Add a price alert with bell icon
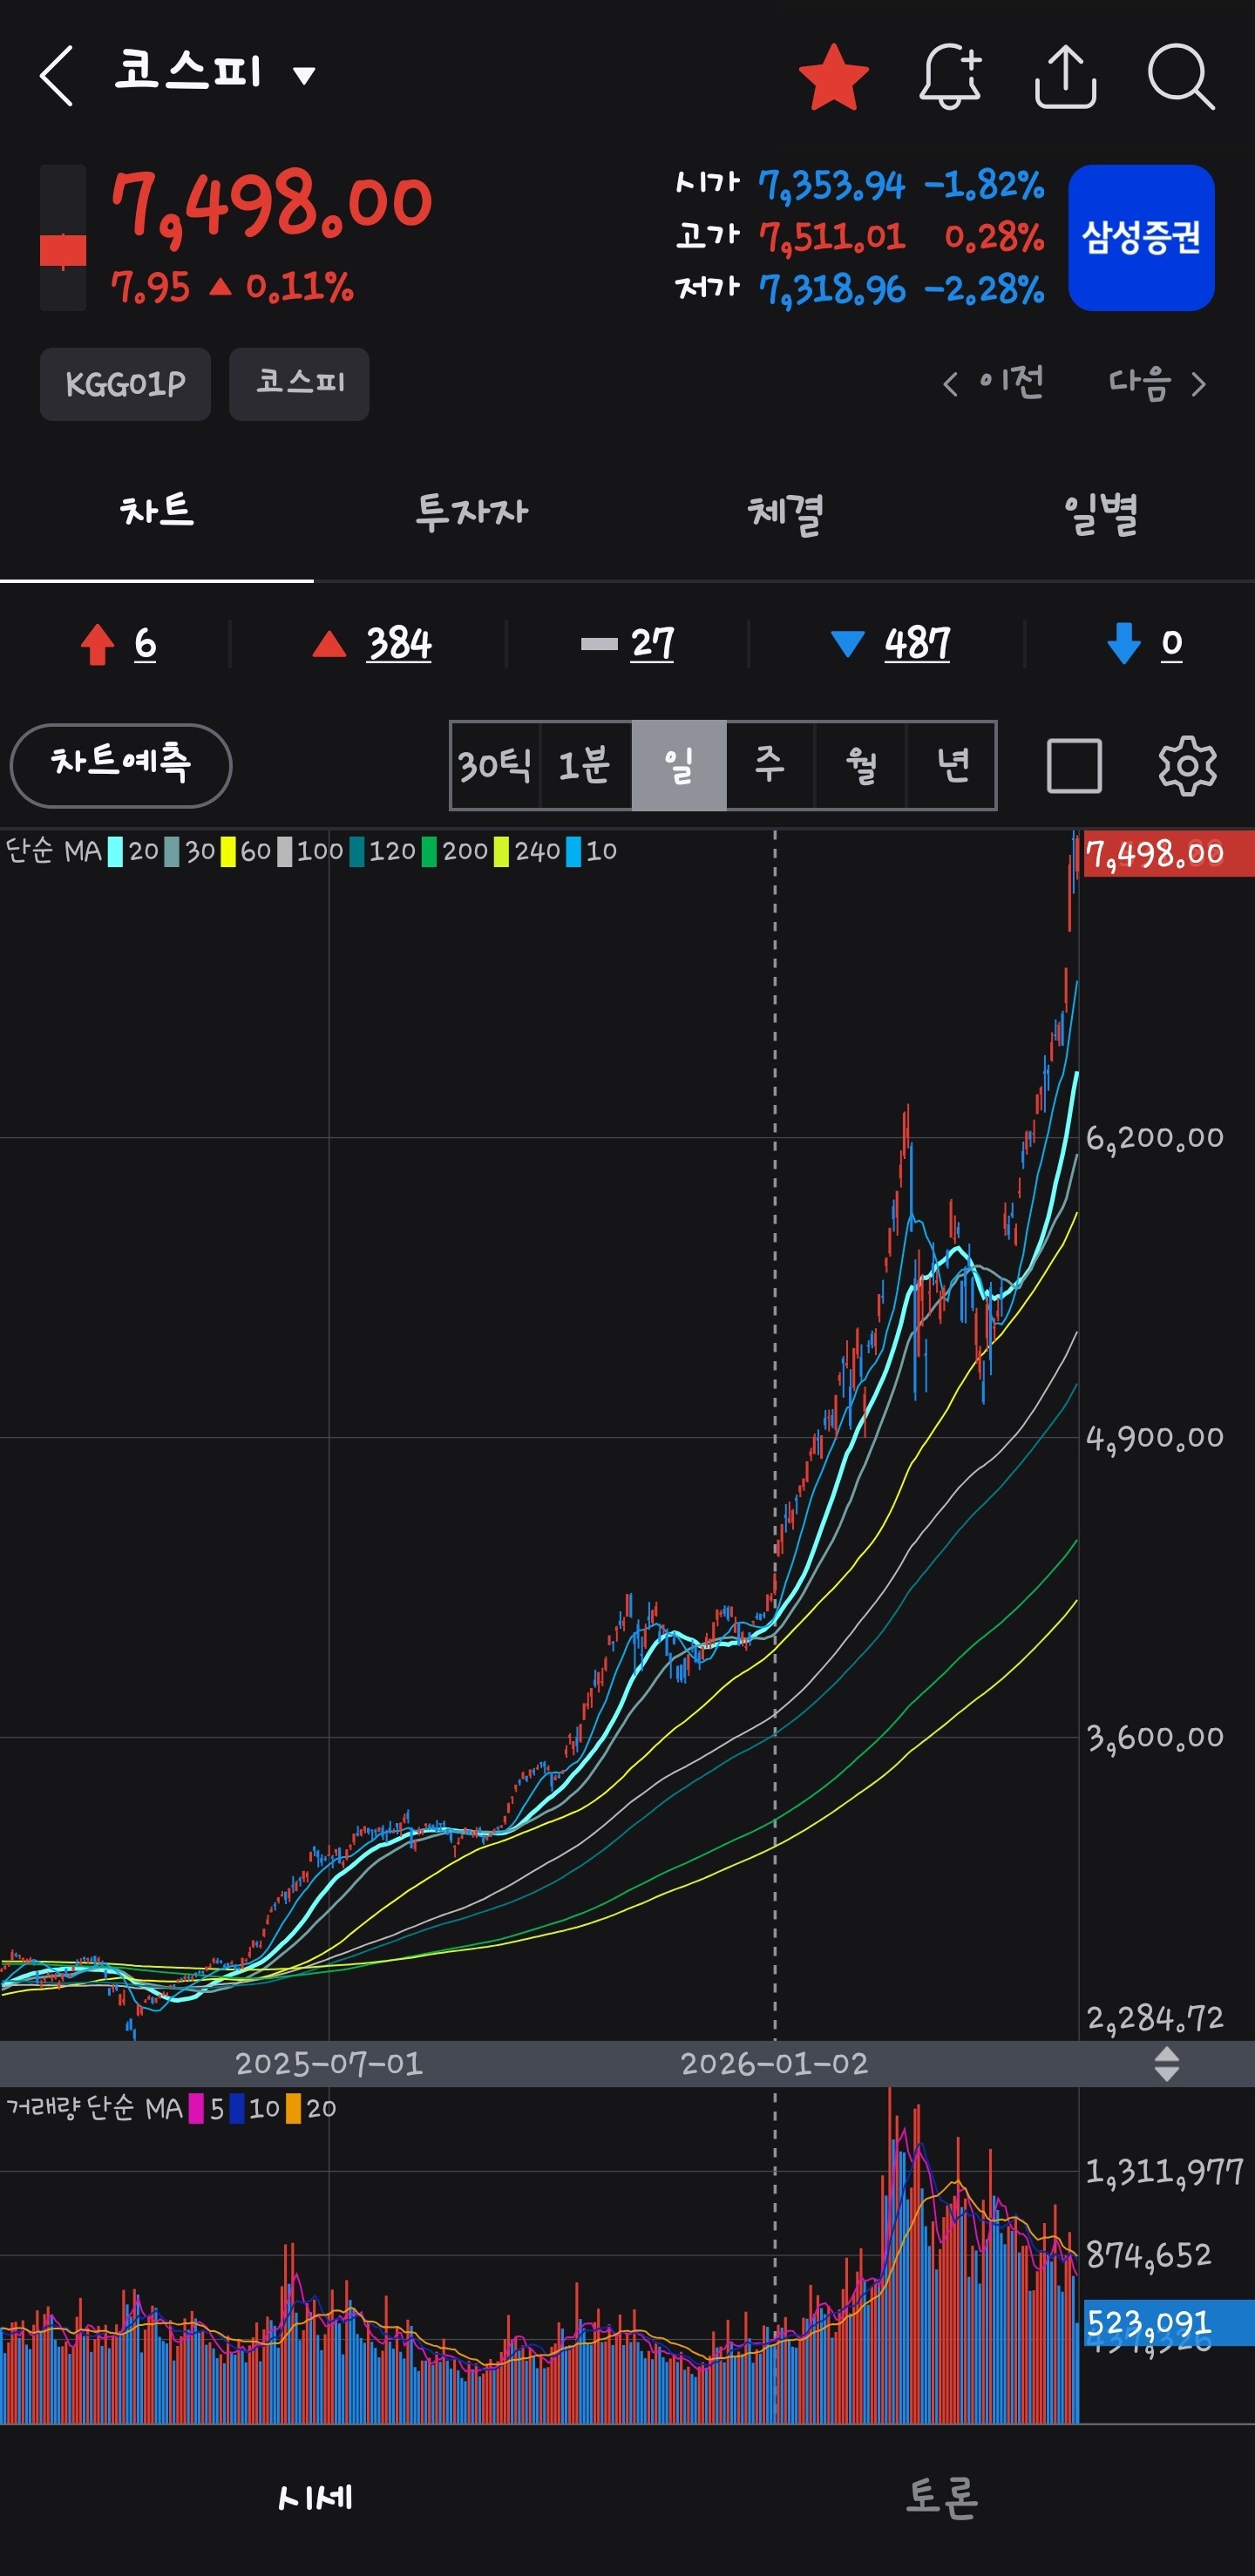Viewport: 1255px width, 2576px height. [950, 76]
